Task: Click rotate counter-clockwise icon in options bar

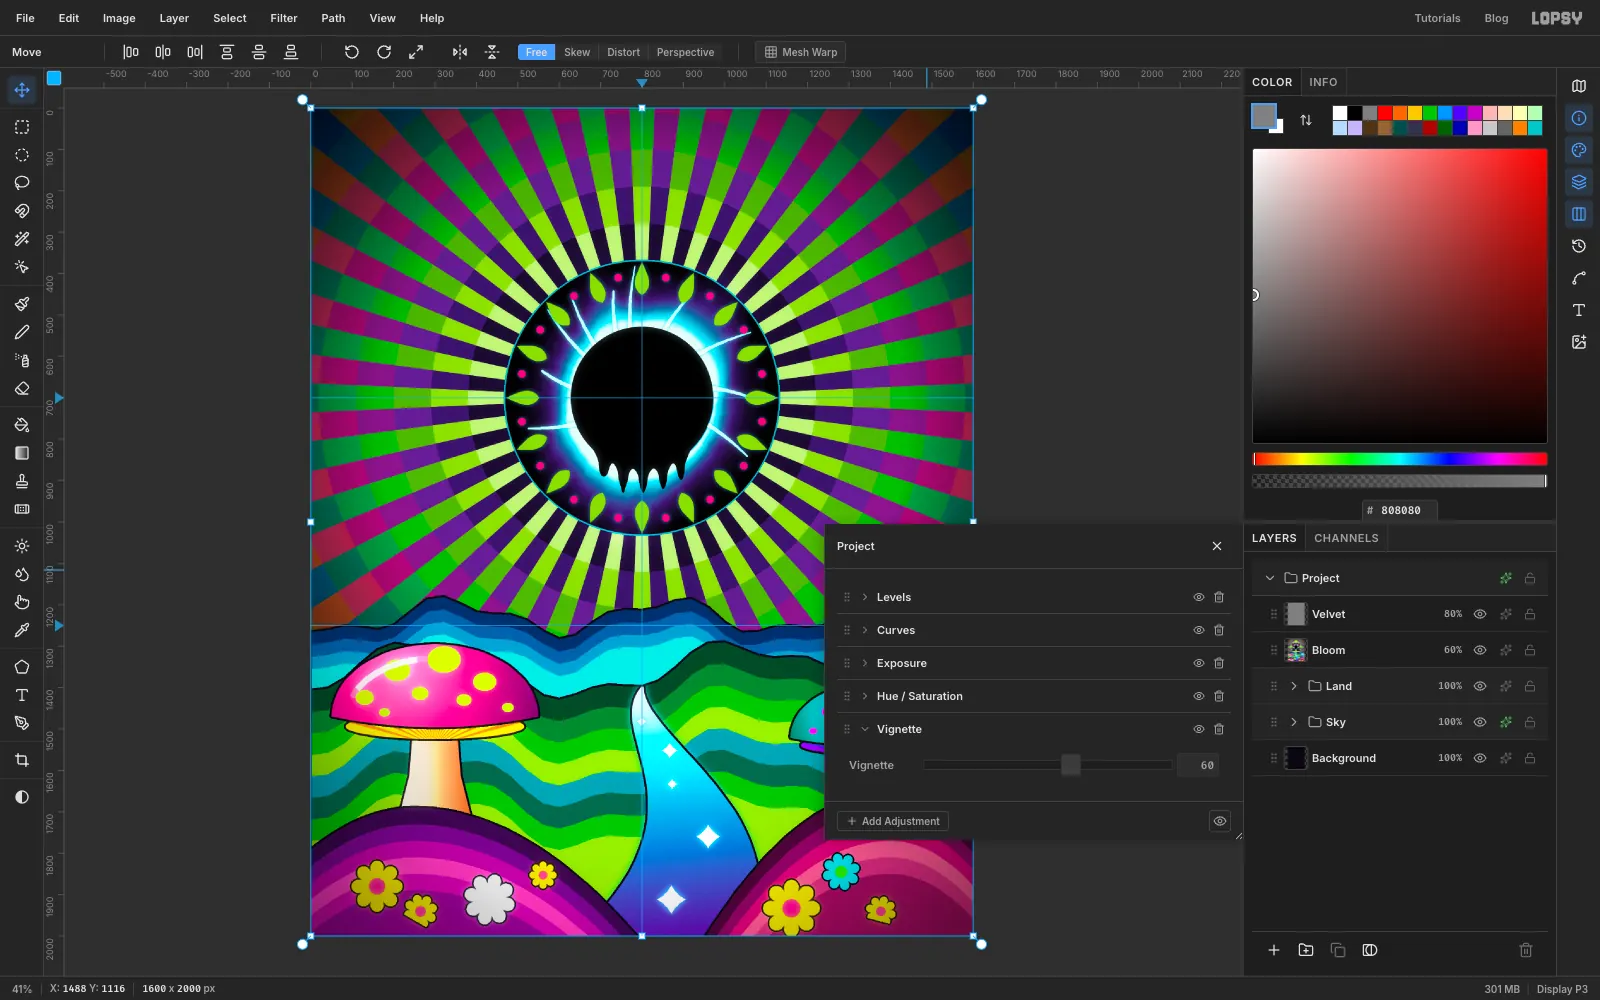Action: 352,52
